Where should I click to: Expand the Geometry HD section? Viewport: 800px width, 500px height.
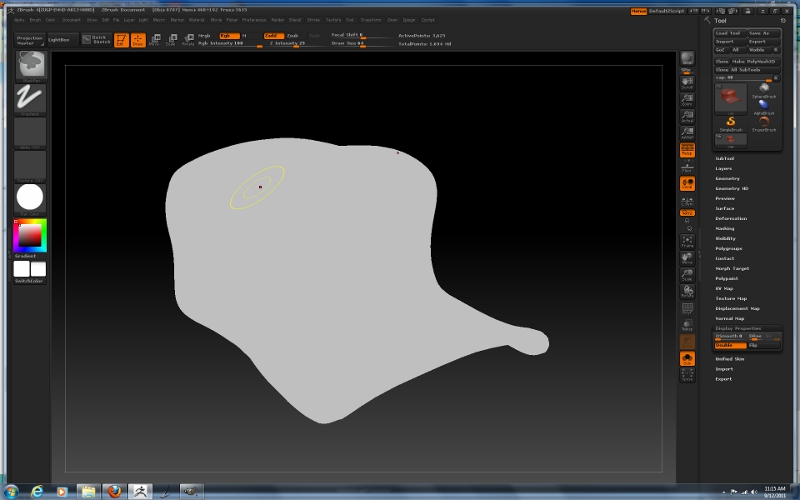pos(732,189)
